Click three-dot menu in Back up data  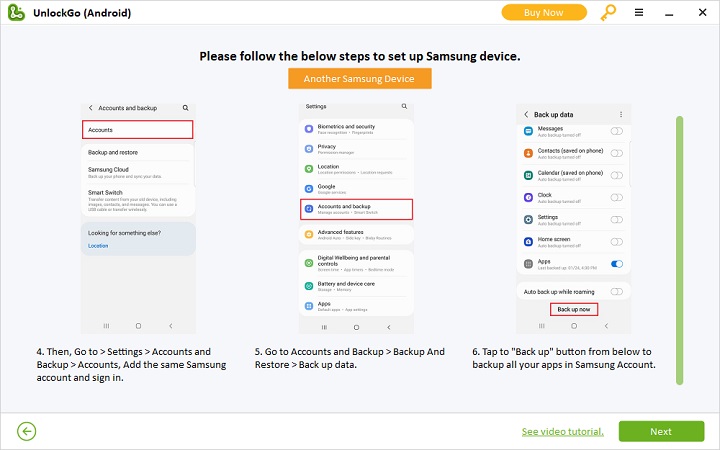(x=621, y=114)
